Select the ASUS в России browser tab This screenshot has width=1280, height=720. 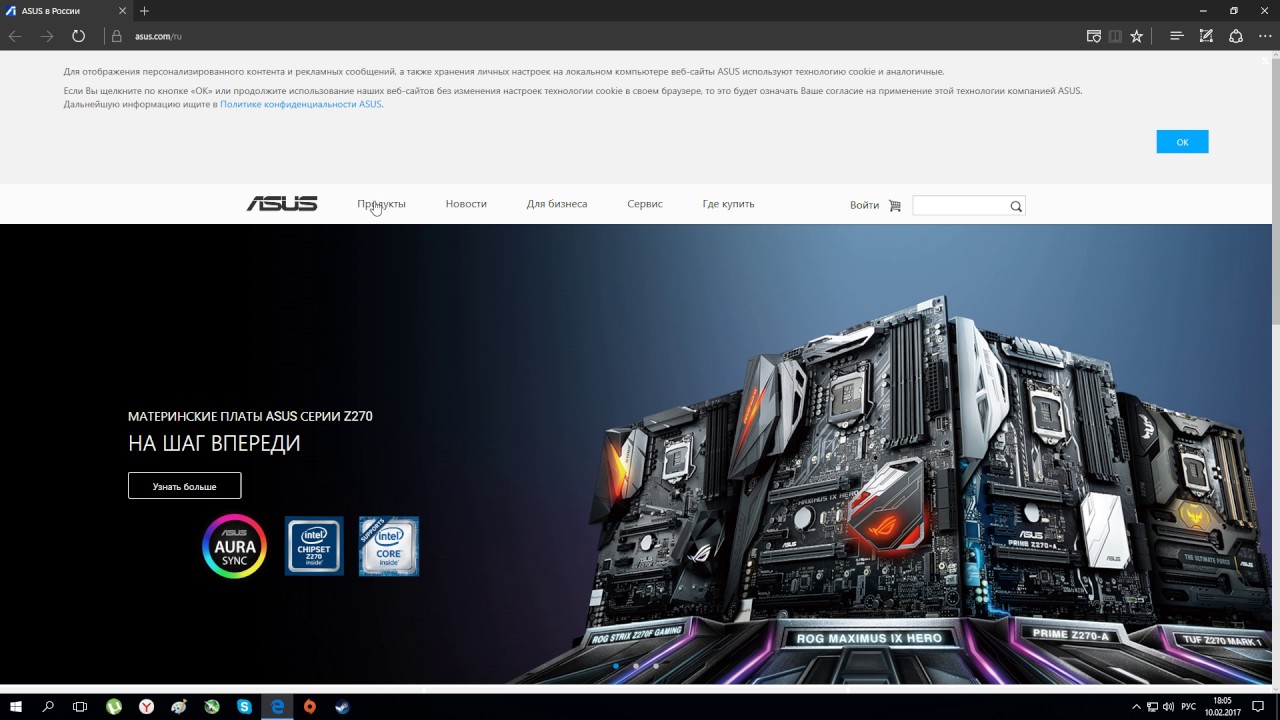[64, 11]
